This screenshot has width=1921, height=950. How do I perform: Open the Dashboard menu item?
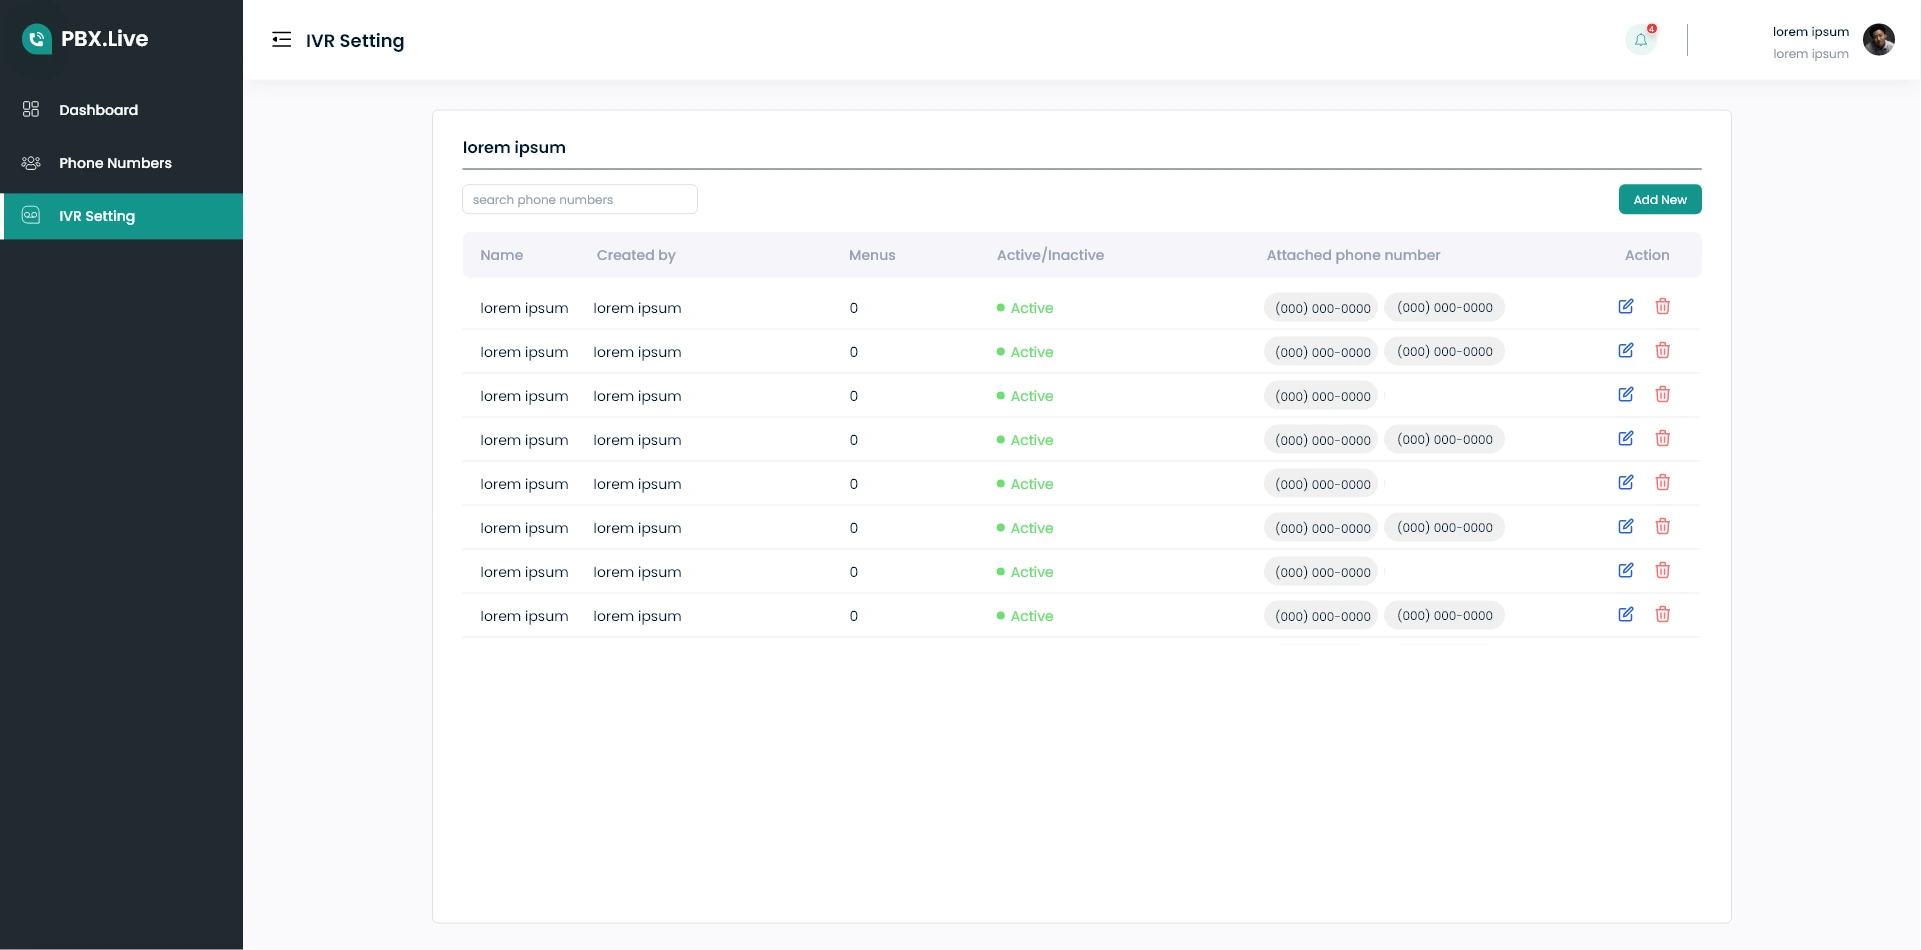pos(98,110)
